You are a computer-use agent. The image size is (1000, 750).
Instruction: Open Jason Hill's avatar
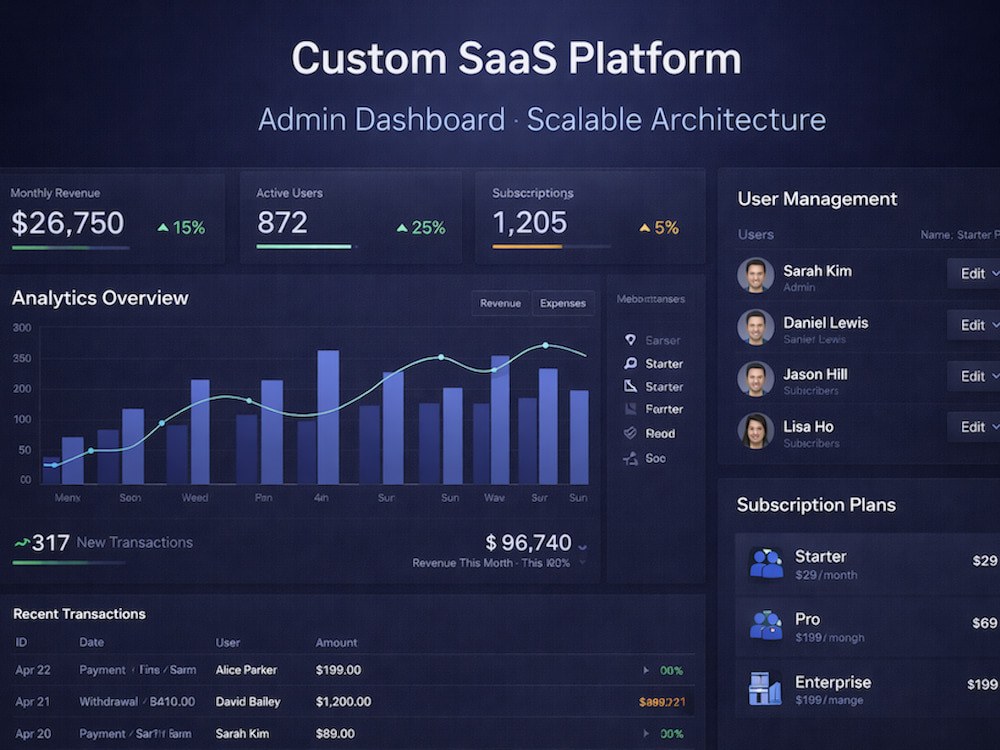pyautogui.click(x=756, y=379)
